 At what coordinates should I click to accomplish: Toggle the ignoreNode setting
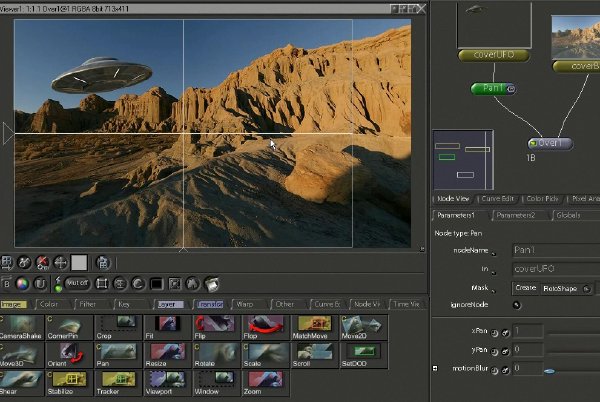tap(517, 305)
